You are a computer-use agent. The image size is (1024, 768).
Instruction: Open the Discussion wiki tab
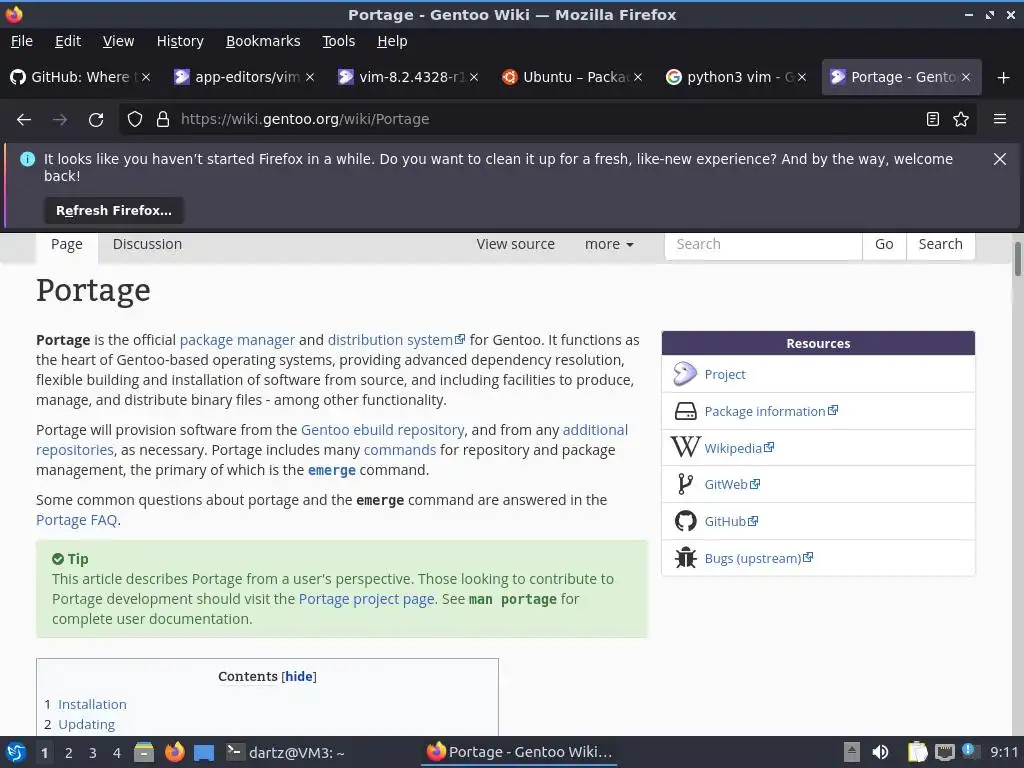[148, 244]
